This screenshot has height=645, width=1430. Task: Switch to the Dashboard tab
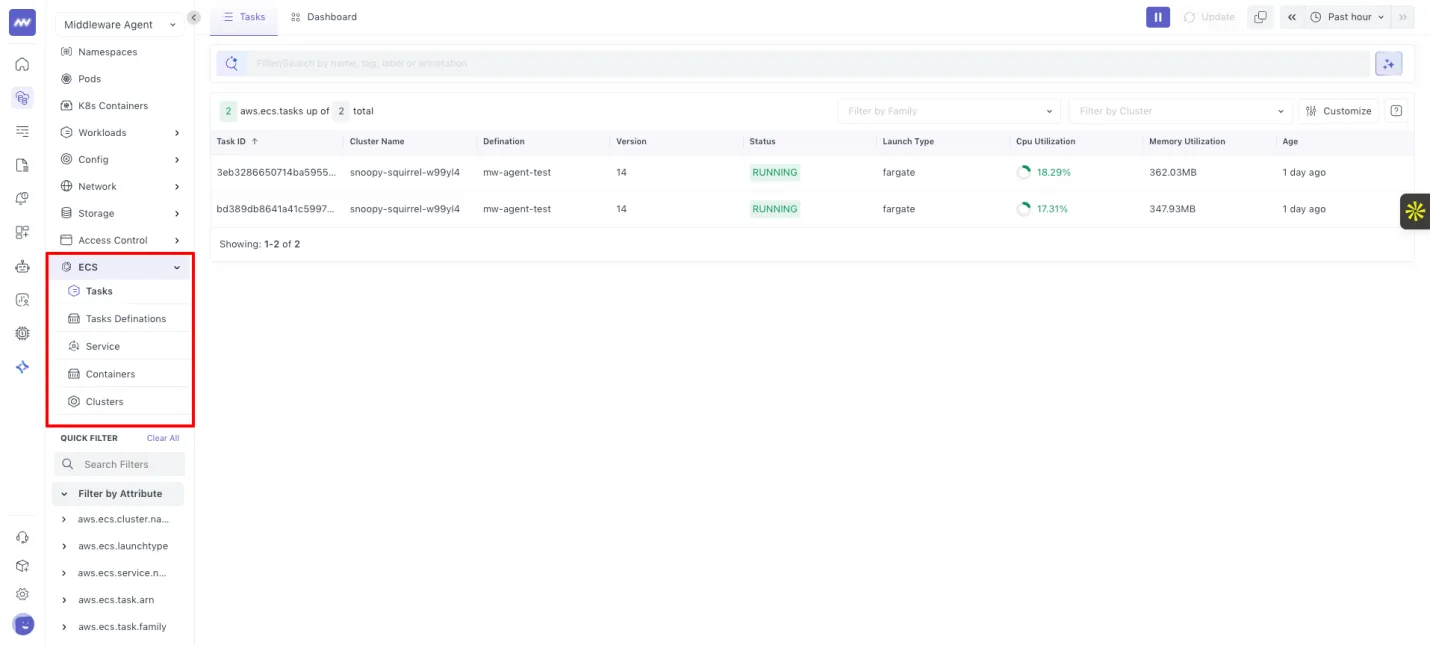[x=324, y=17]
